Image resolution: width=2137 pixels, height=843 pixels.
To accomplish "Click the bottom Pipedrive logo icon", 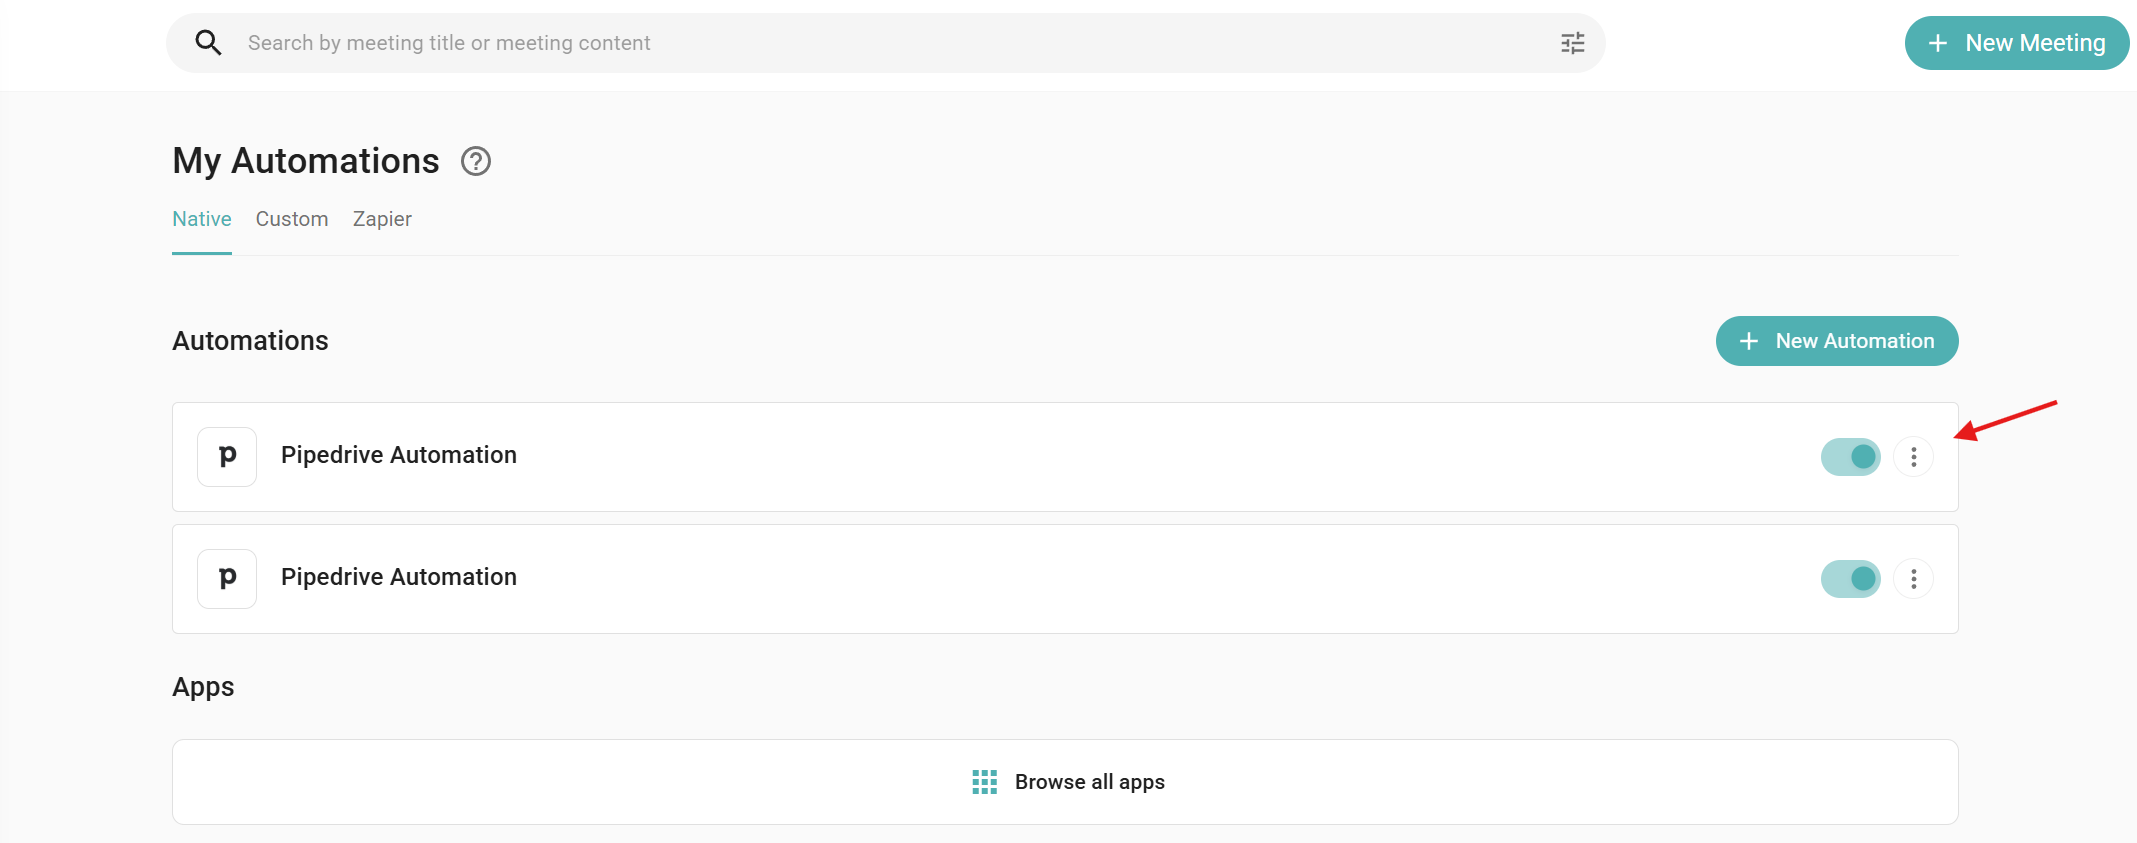I will click(227, 579).
